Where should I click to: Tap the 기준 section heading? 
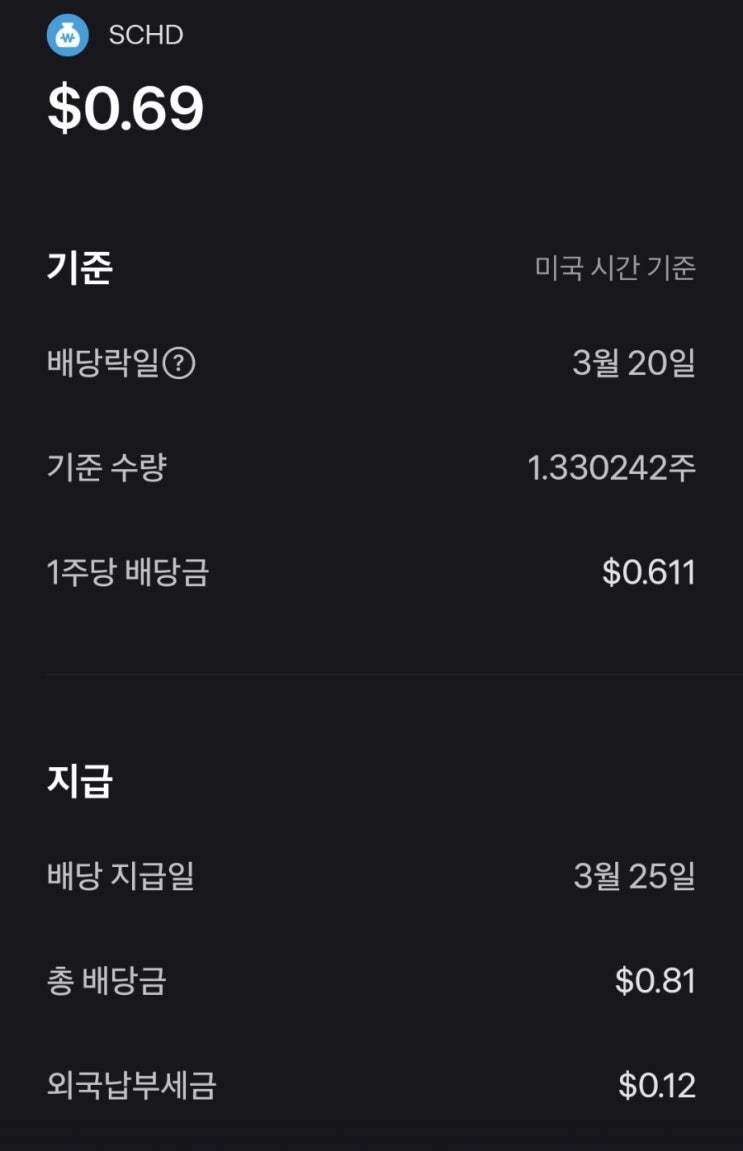pos(80,268)
